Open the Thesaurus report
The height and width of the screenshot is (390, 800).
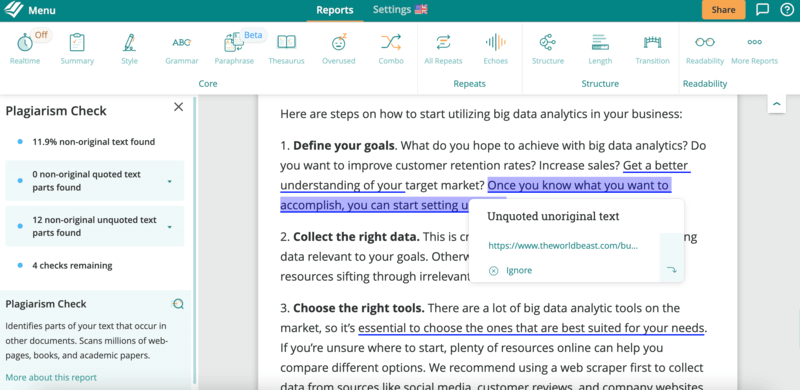click(286, 49)
